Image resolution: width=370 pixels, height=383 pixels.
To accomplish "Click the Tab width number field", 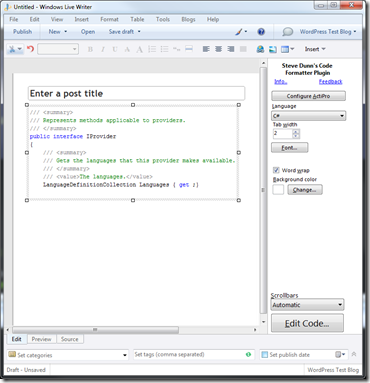I will (x=283, y=134).
